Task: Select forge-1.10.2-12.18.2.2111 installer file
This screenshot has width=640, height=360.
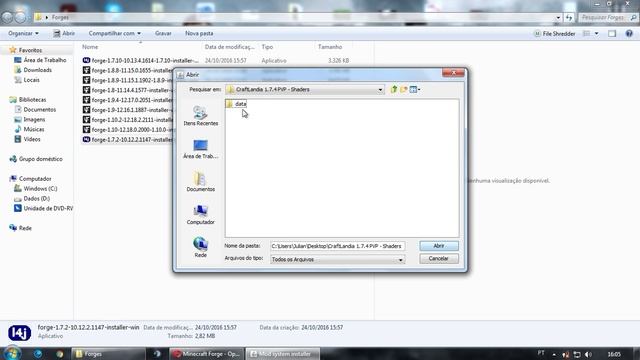Action: click(x=128, y=120)
